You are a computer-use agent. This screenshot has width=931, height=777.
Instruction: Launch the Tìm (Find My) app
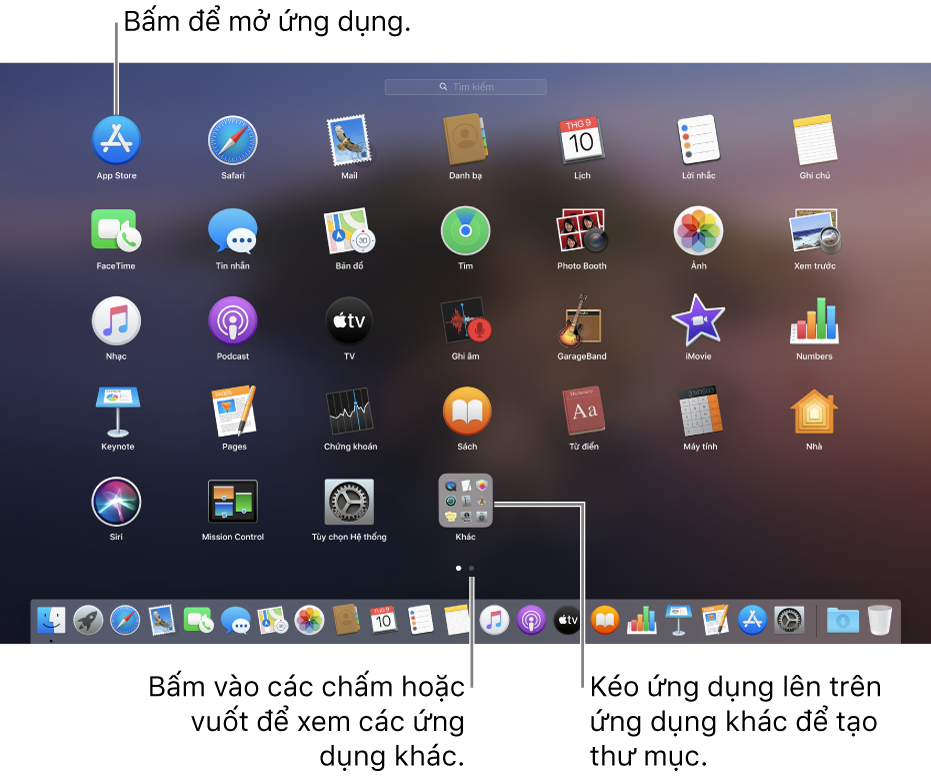point(466,231)
